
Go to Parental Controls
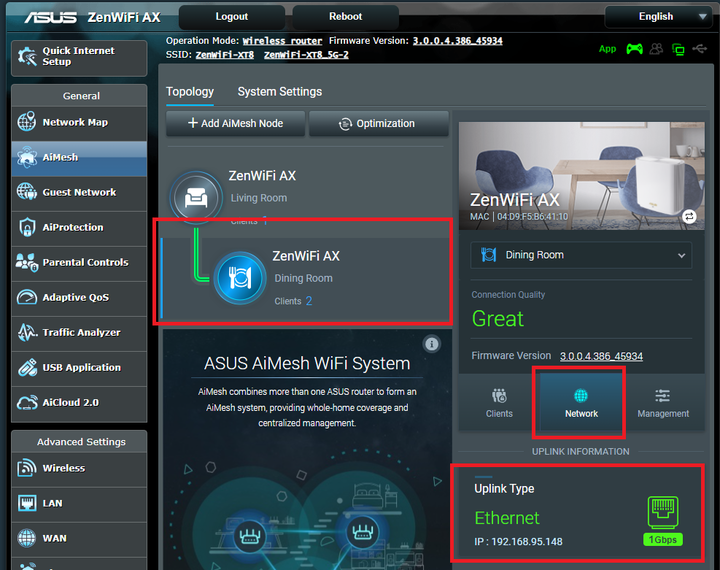pos(79,262)
